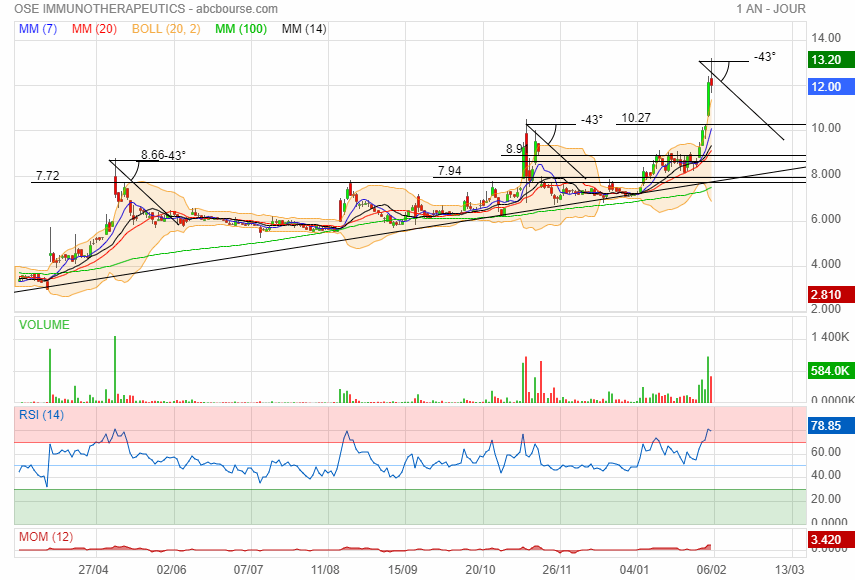855x580 pixels.
Task: Click the 06/02 date on time axis
Action: [710, 569]
